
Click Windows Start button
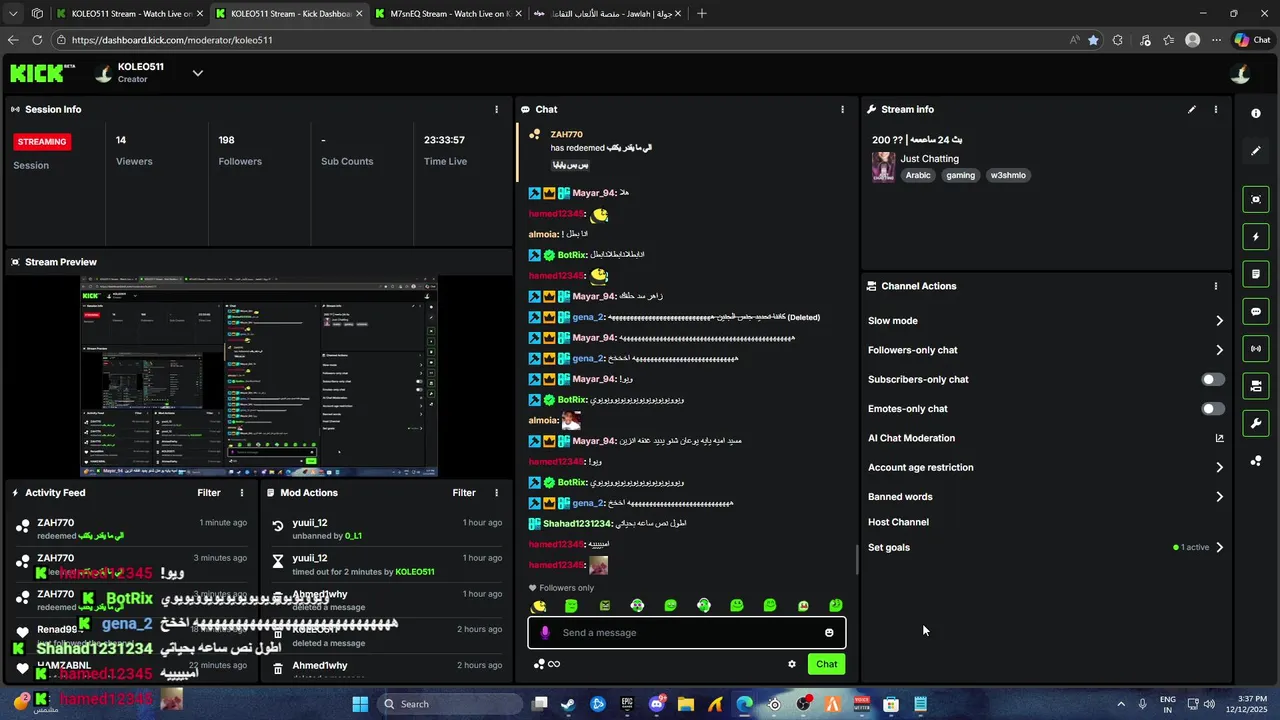(x=360, y=704)
